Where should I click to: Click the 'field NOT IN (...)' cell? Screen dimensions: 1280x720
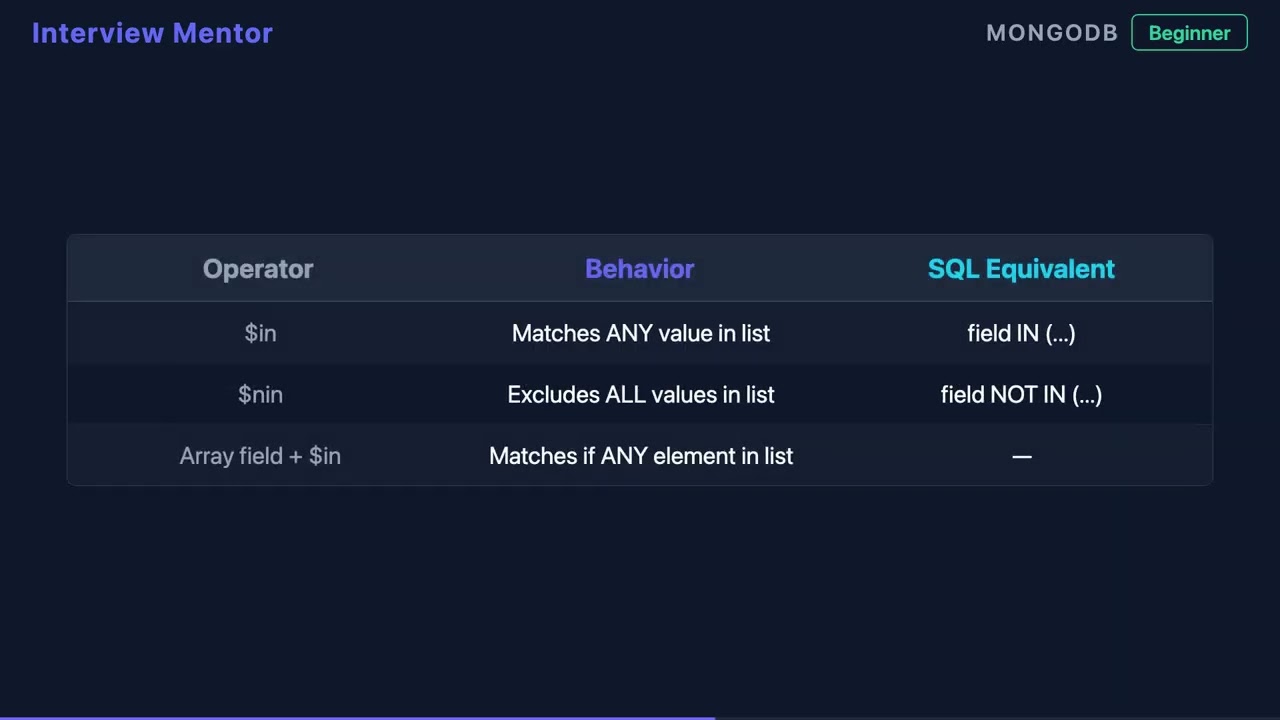click(x=1021, y=395)
